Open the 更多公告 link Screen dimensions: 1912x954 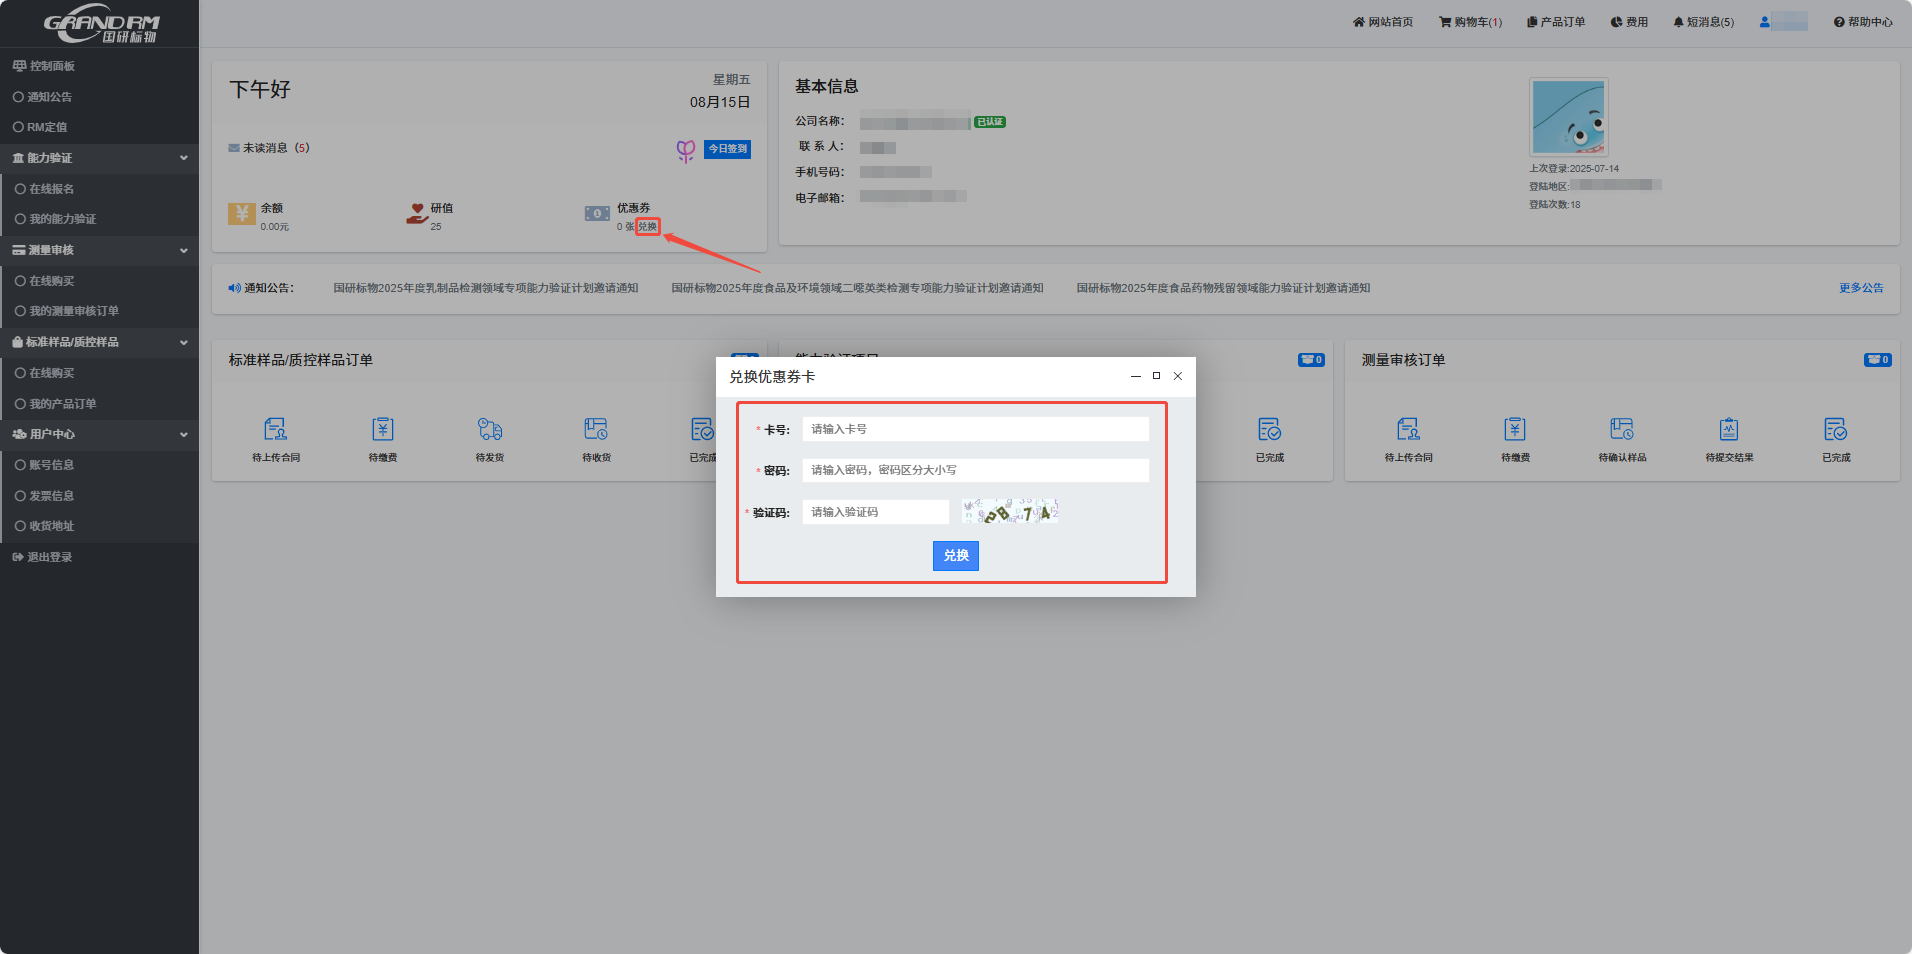pyautogui.click(x=1860, y=288)
